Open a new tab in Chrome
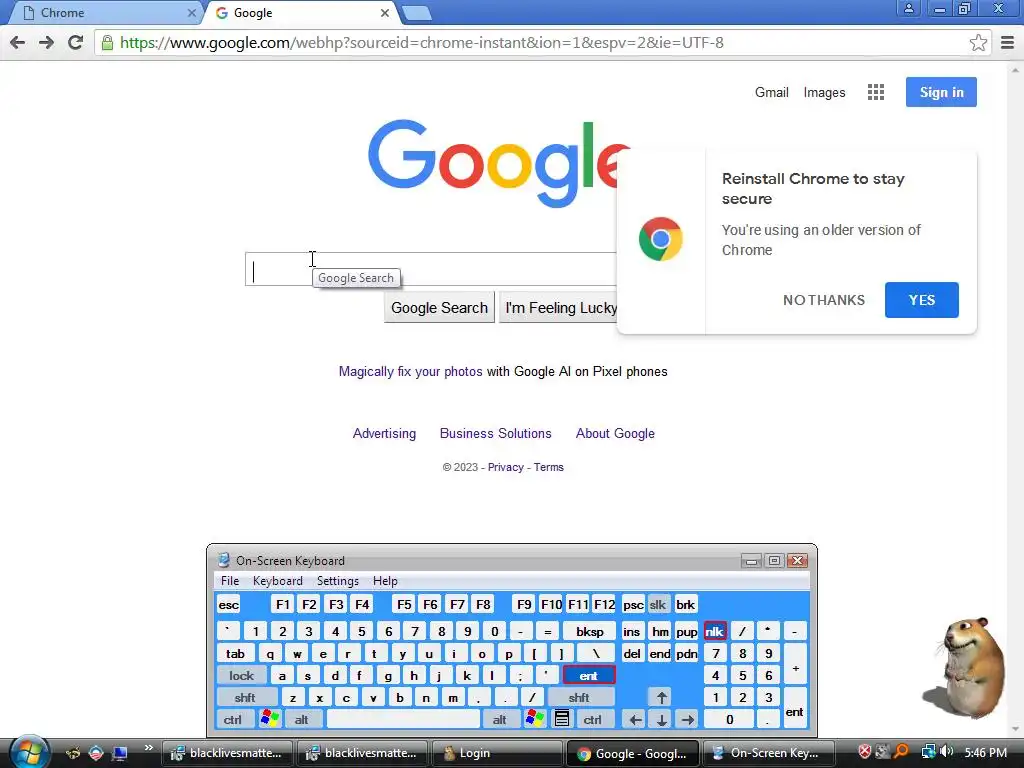Screen dimensions: 1024x768 click(416, 13)
